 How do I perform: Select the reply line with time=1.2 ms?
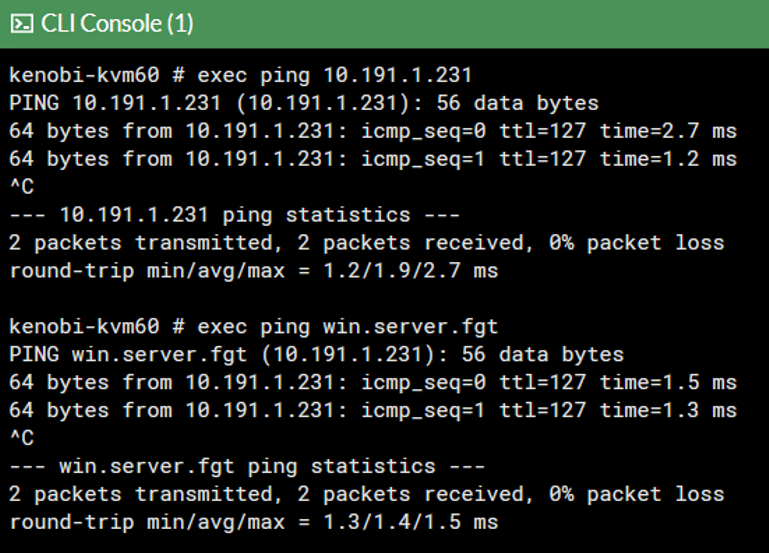[372, 159]
